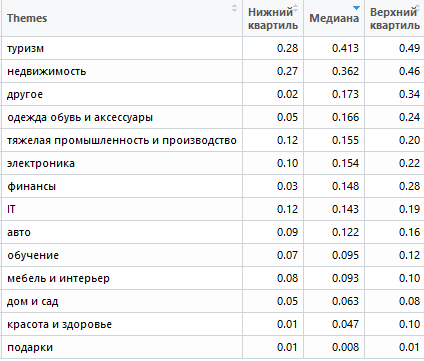Image resolution: width=424 pixels, height=361 pixels.
Task: Click sort arrows on Нижний квартиль header
Action: tap(295, 8)
